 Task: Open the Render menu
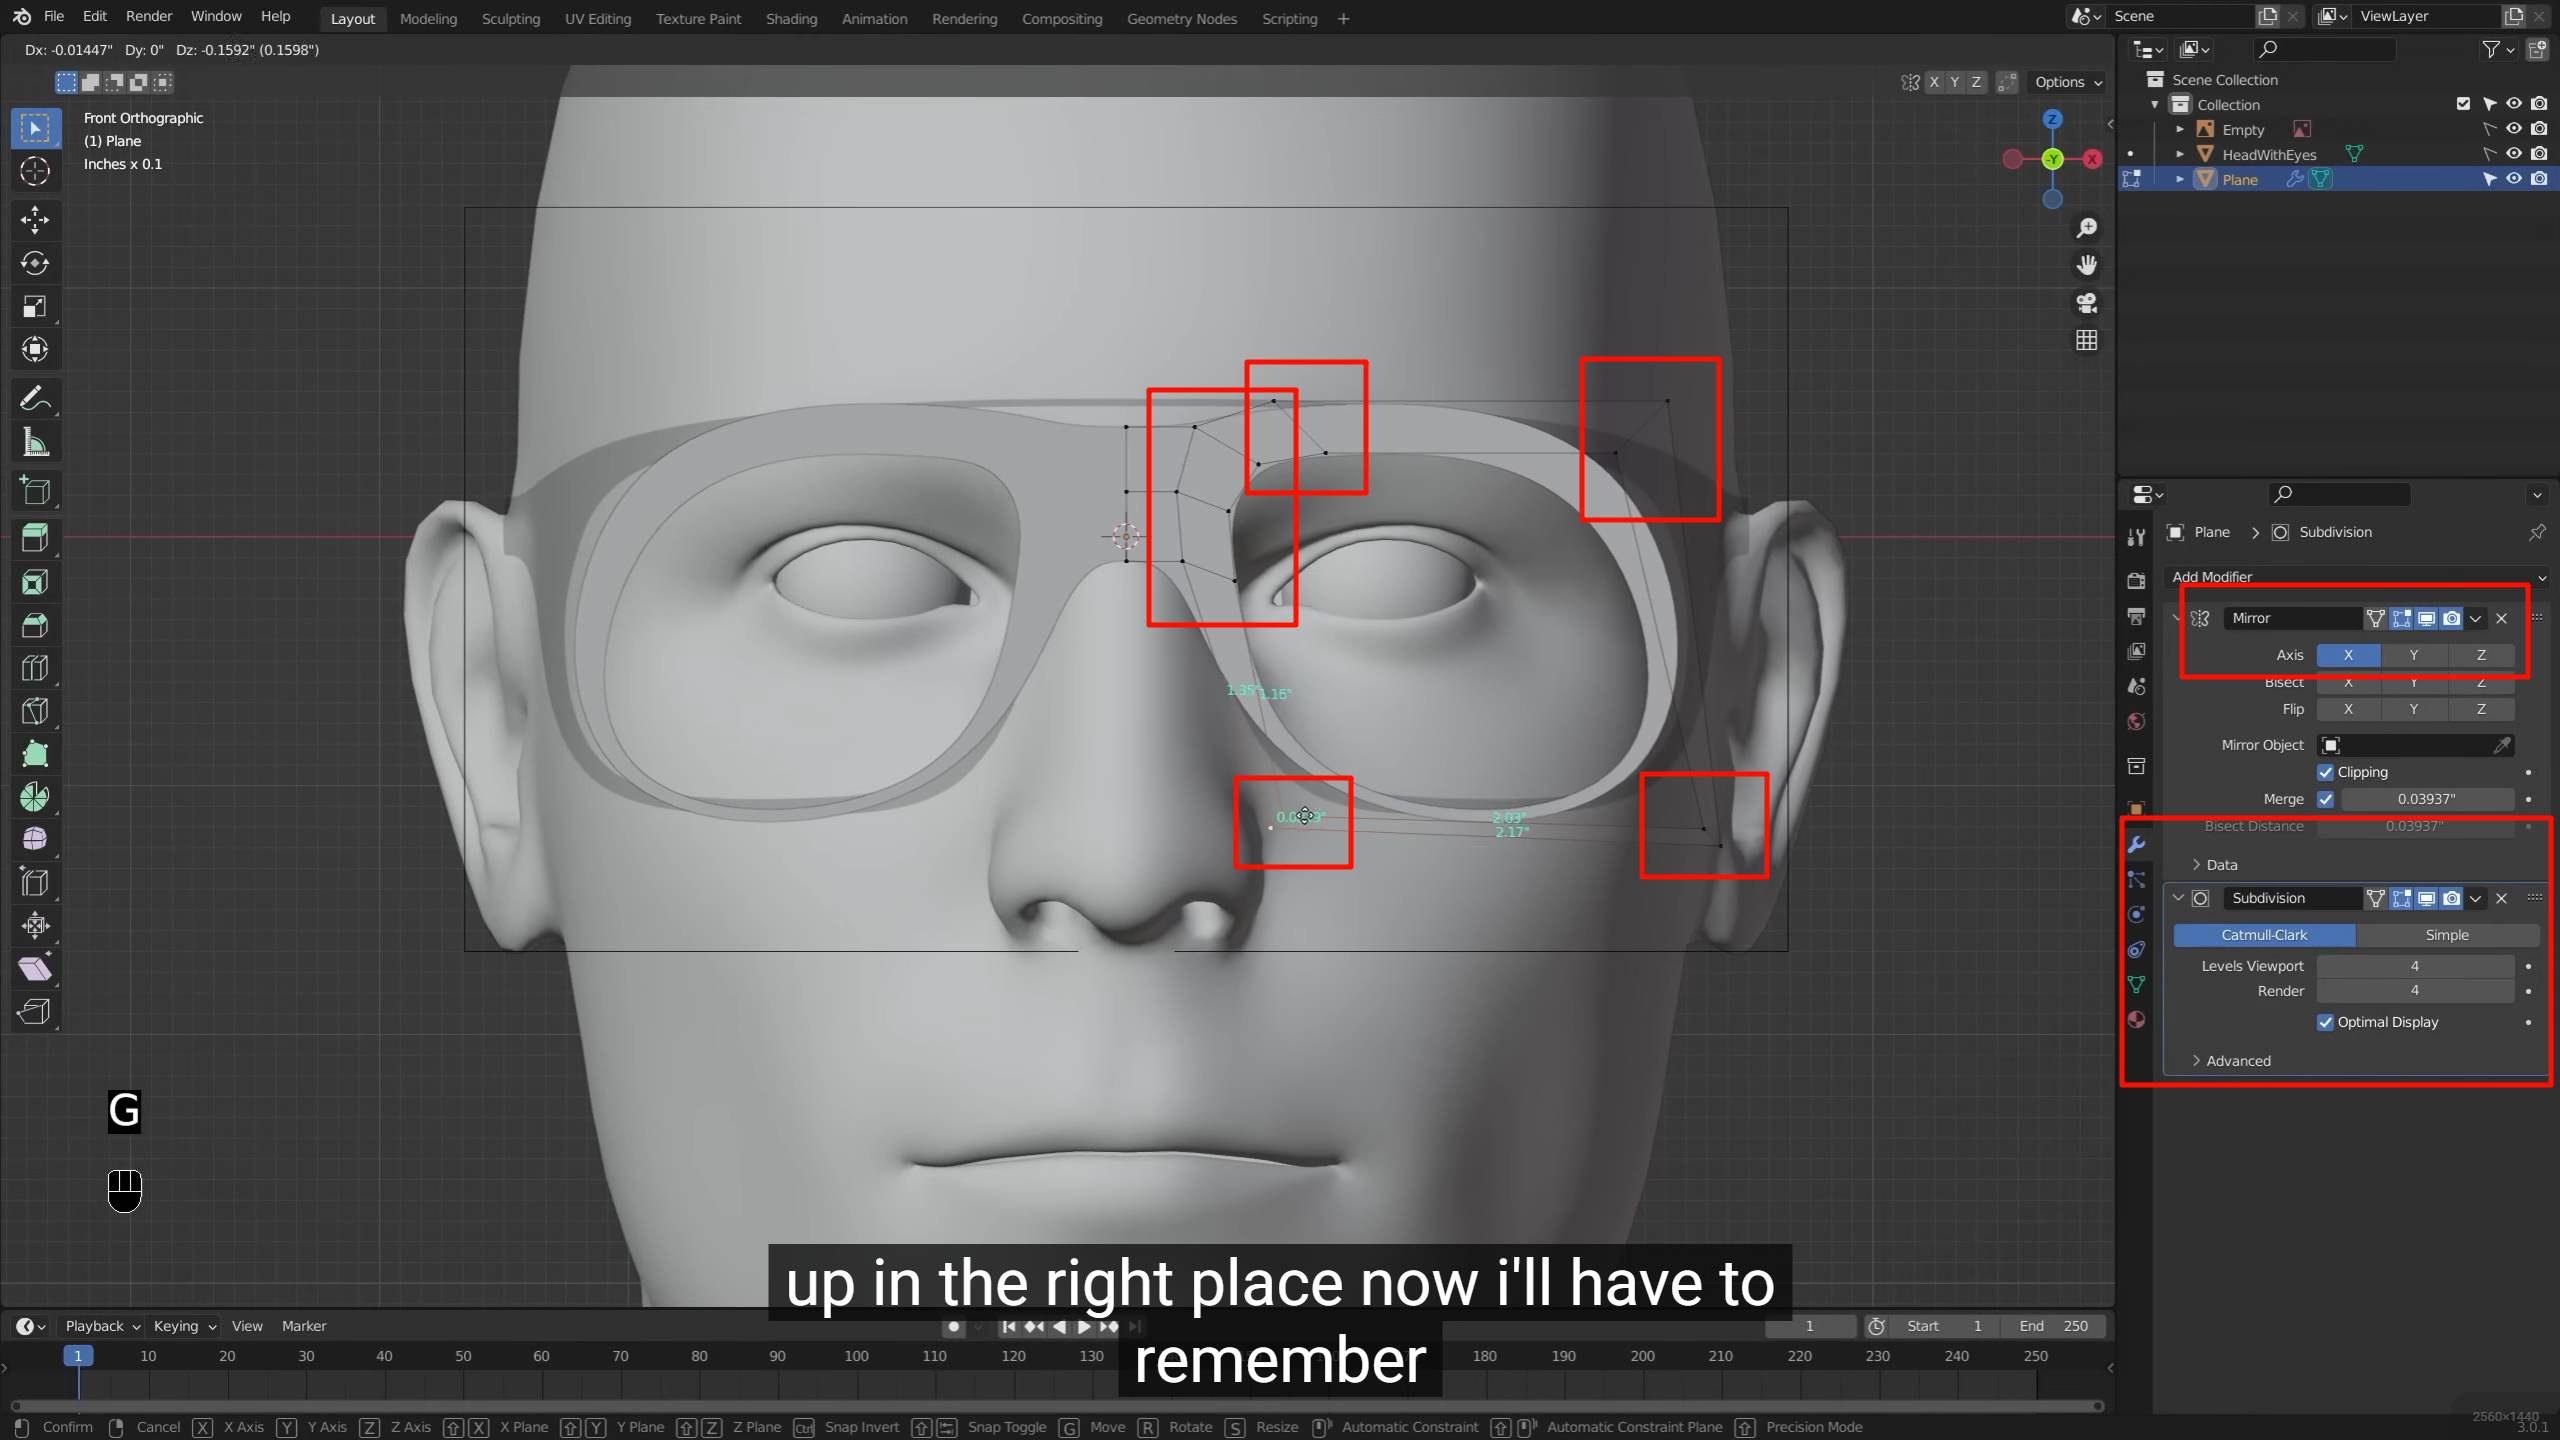(x=148, y=16)
